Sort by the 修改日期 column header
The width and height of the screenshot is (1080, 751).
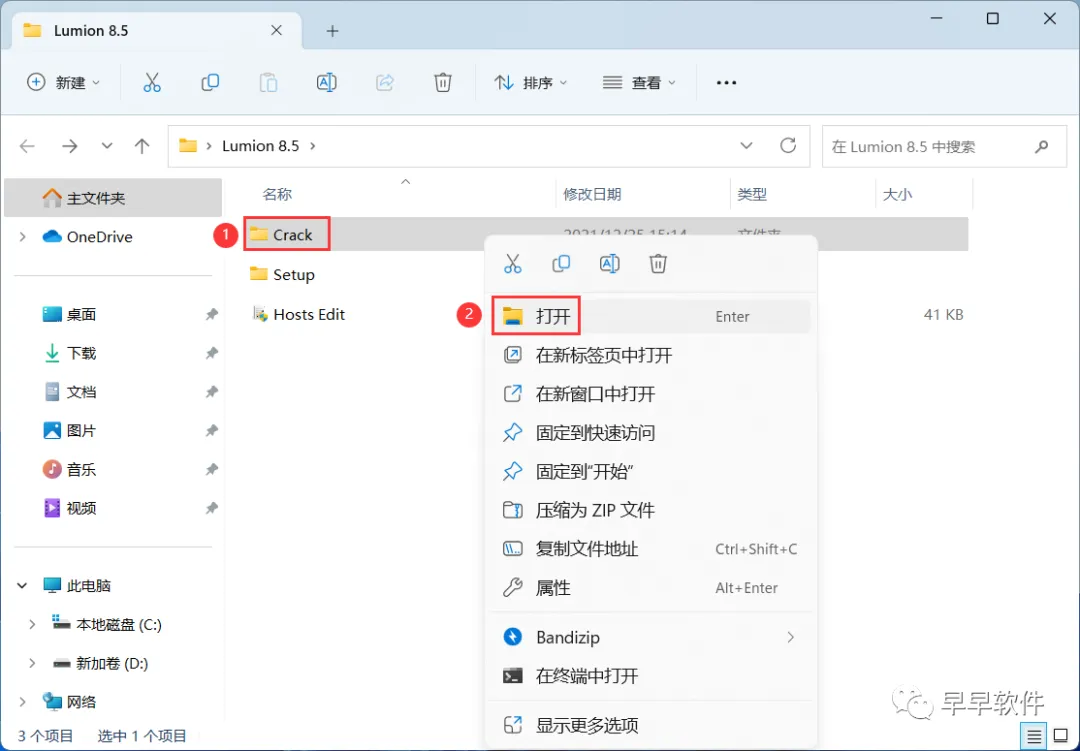pos(592,194)
